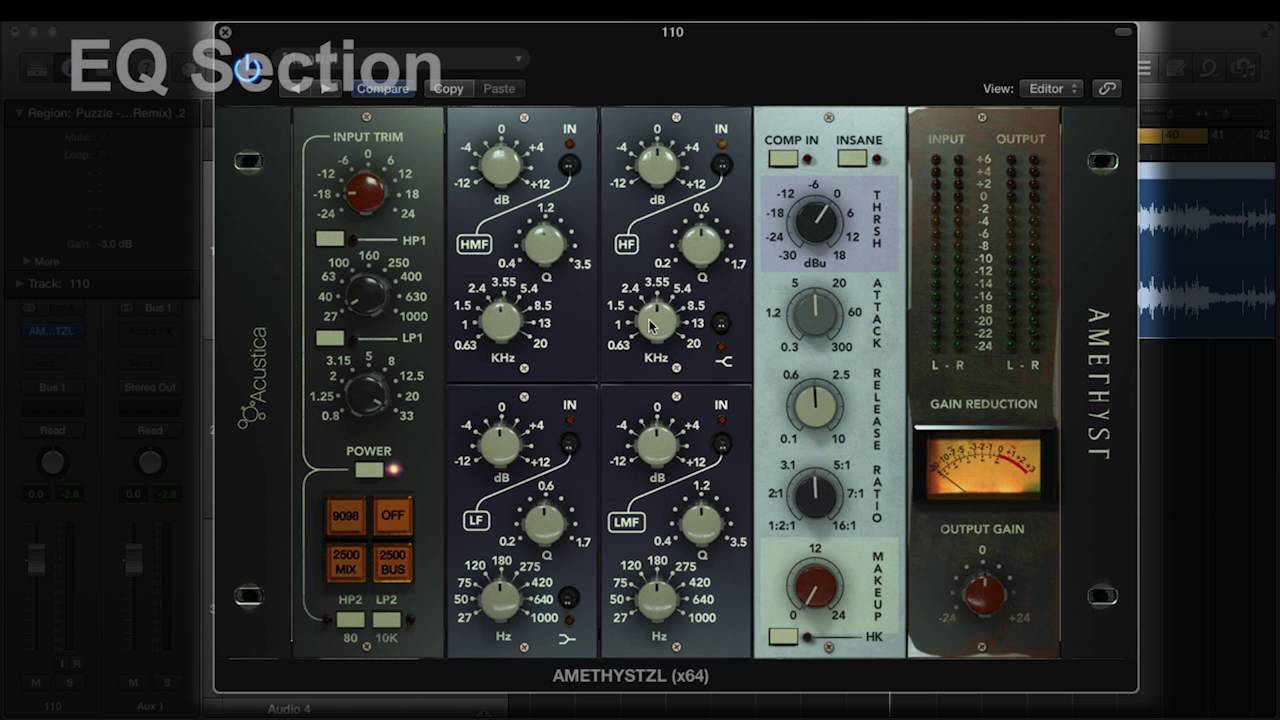This screenshot has height=720, width=1280.
Task: Click the compressor THRSH knob
Action: (x=815, y=222)
